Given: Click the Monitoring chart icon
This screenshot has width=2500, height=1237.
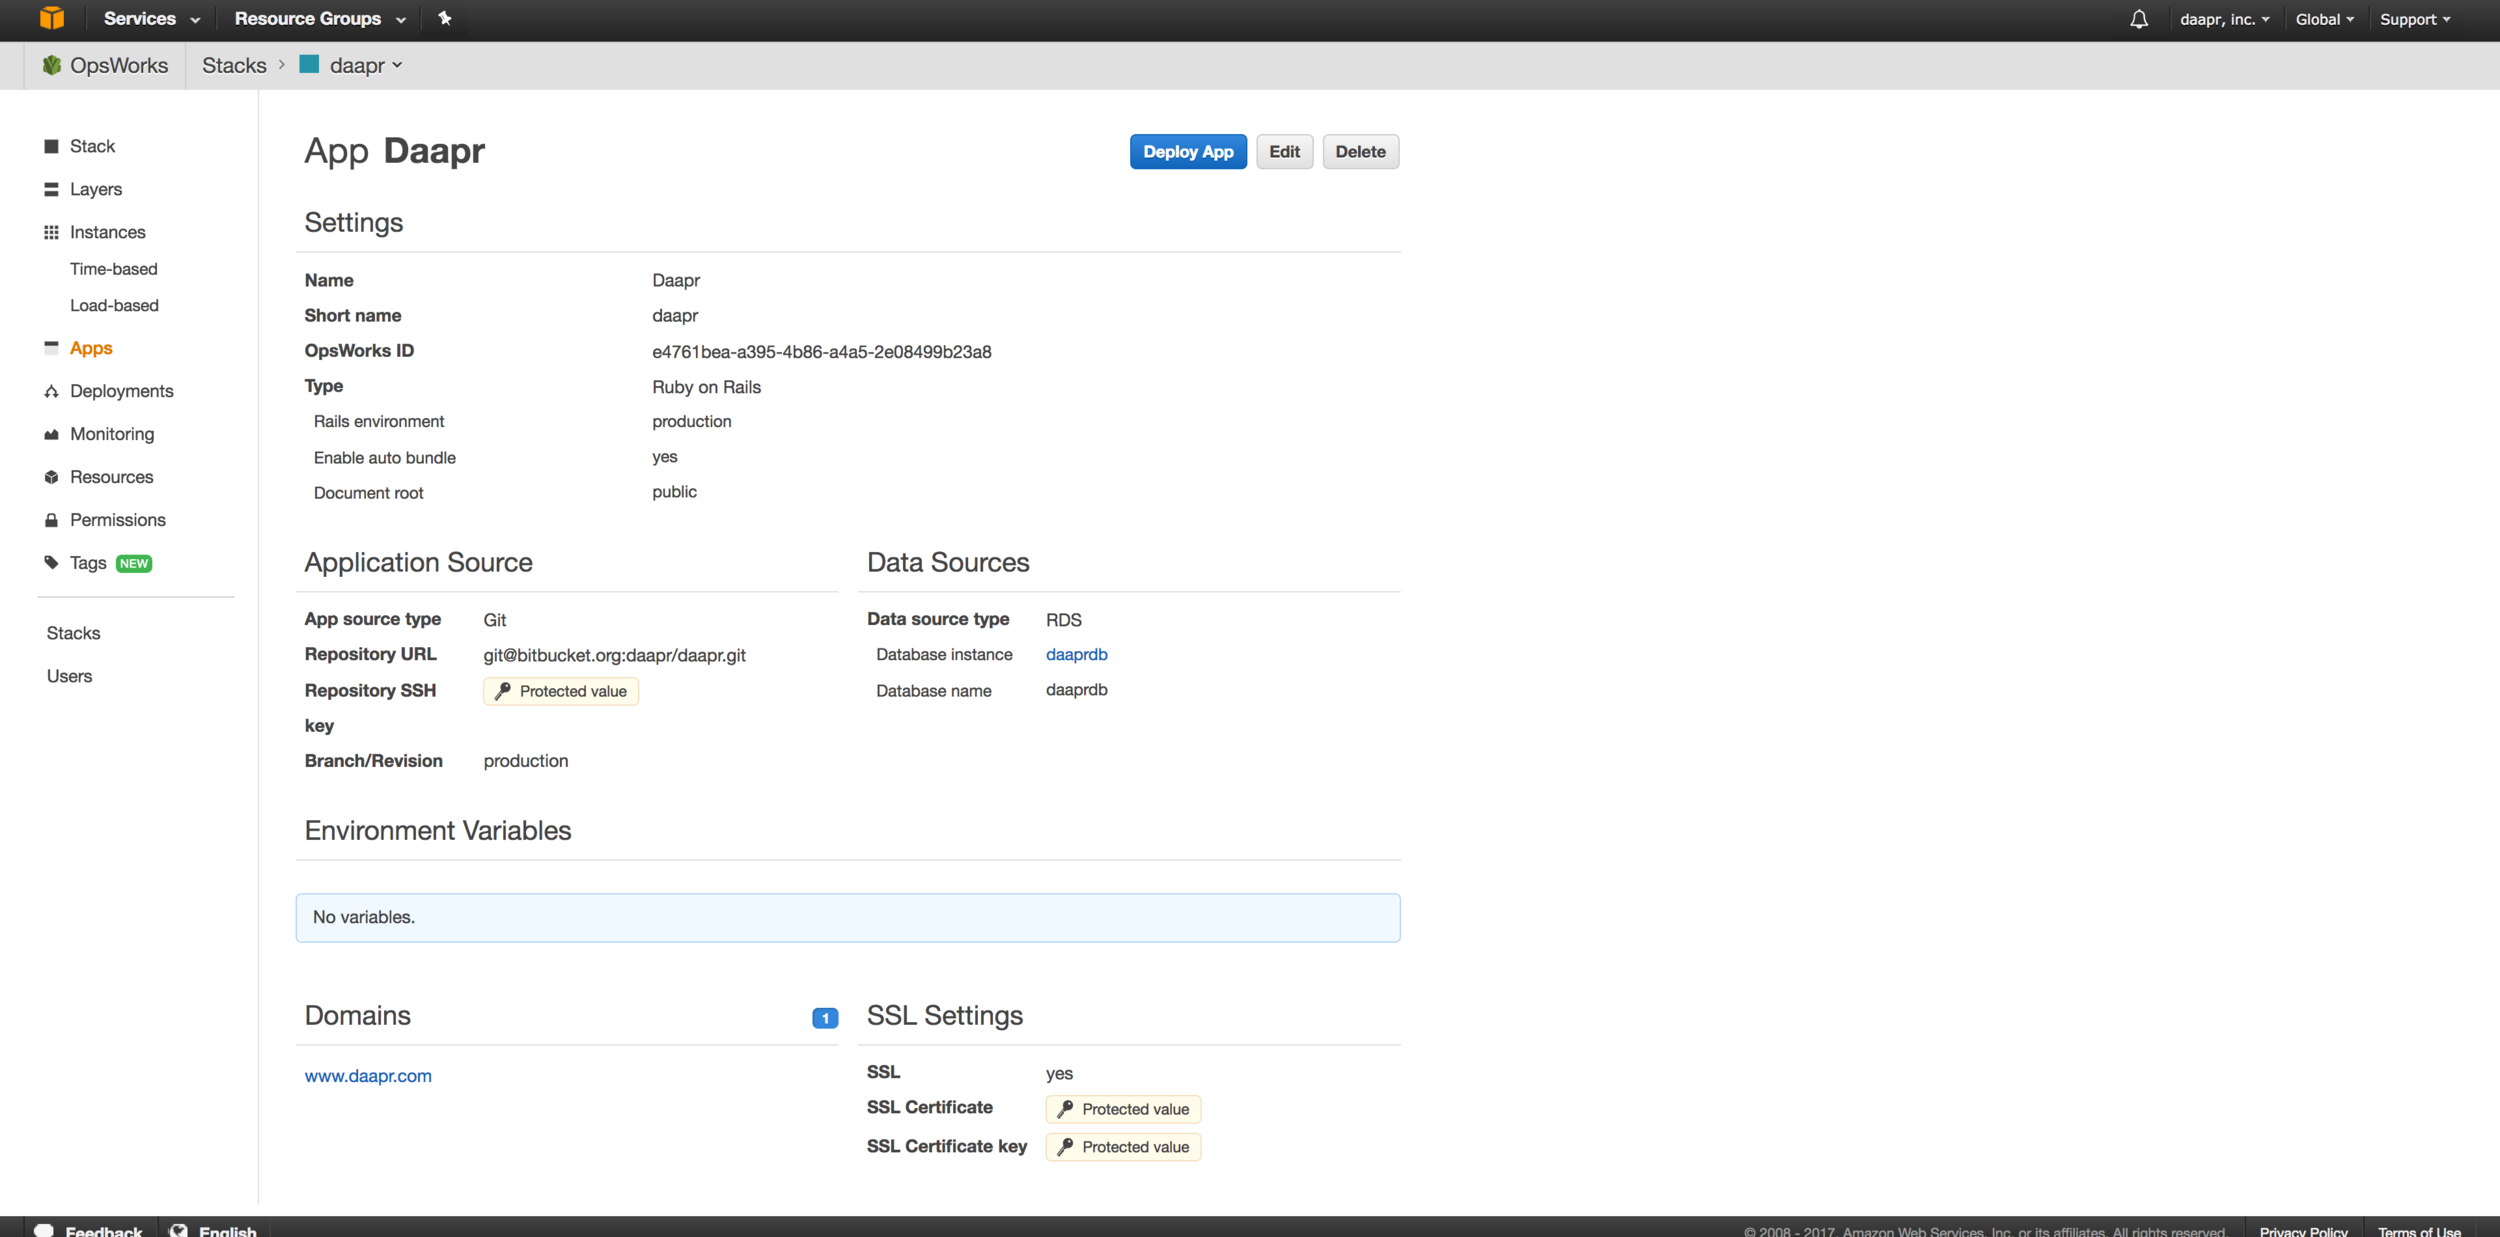Looking at the screenshot, I should point(51,434).
